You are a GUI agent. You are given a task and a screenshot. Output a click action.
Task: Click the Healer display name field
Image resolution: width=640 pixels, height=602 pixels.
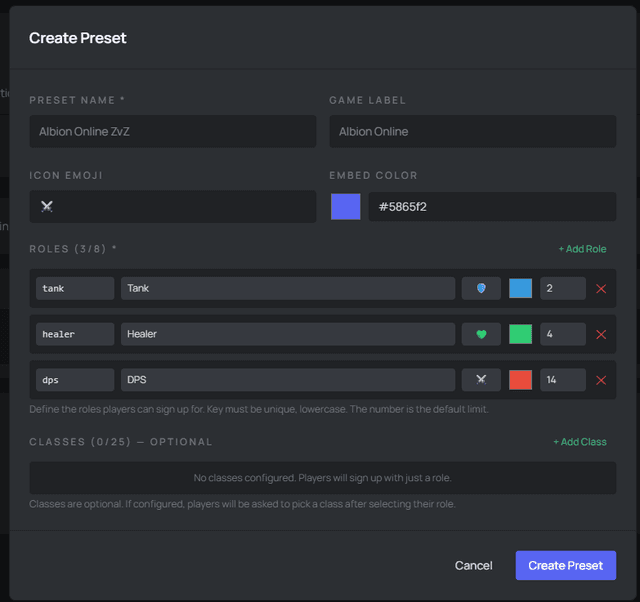[288, 334]
